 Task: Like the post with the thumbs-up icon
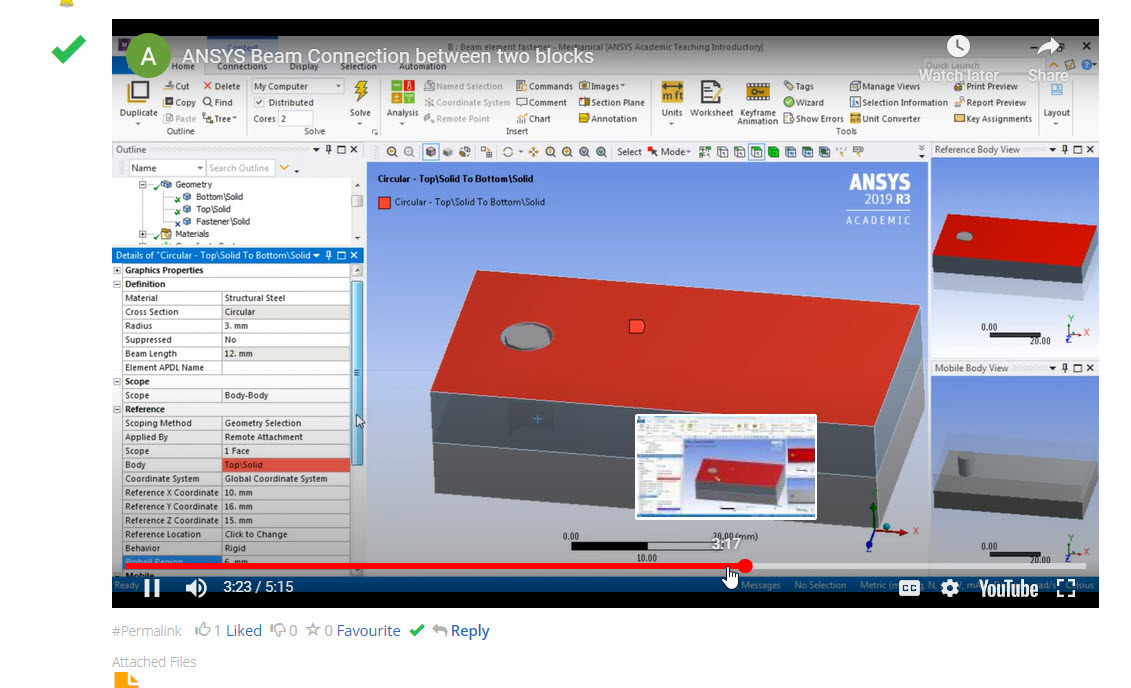pos(203,630)
